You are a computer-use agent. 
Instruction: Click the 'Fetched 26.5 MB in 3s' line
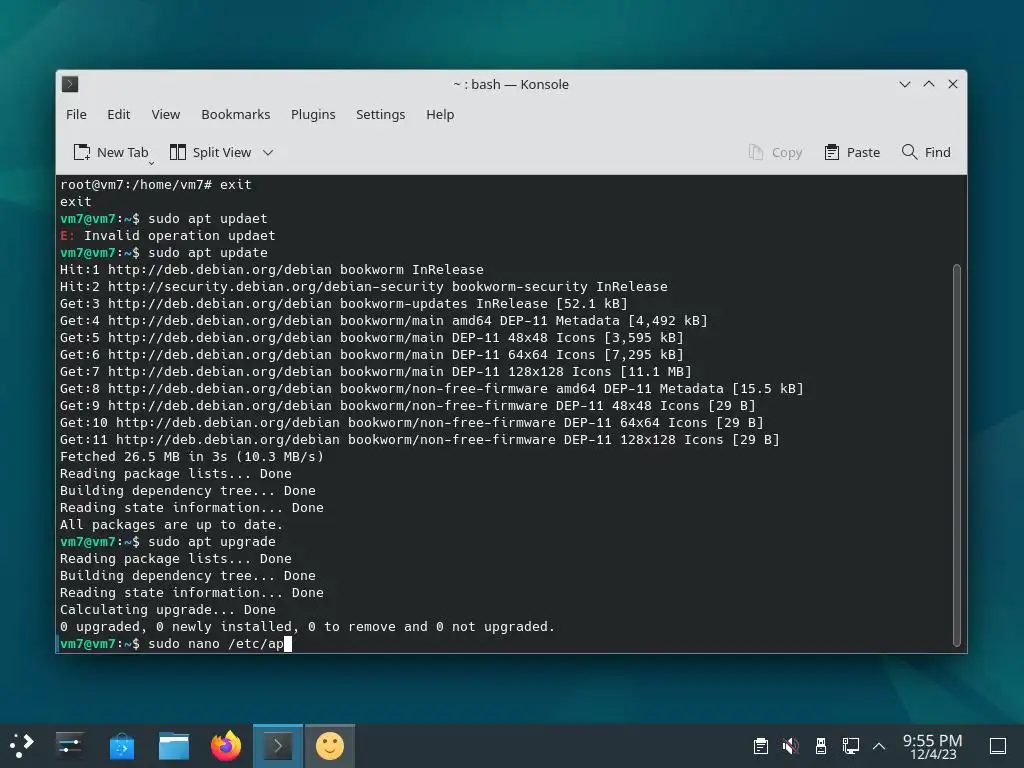pos(191,456)
